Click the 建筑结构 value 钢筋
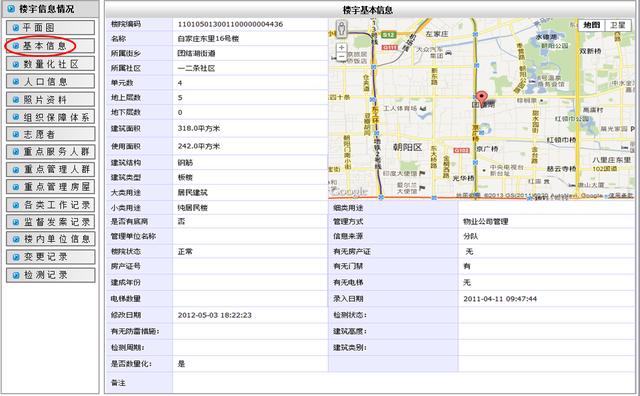 [x=185, y=162]
